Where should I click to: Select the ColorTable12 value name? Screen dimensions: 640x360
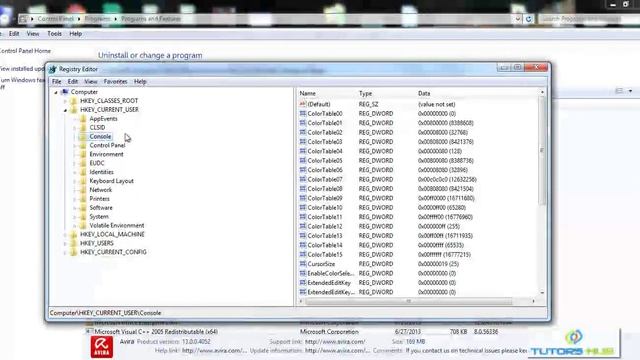(x=325, y=227)
